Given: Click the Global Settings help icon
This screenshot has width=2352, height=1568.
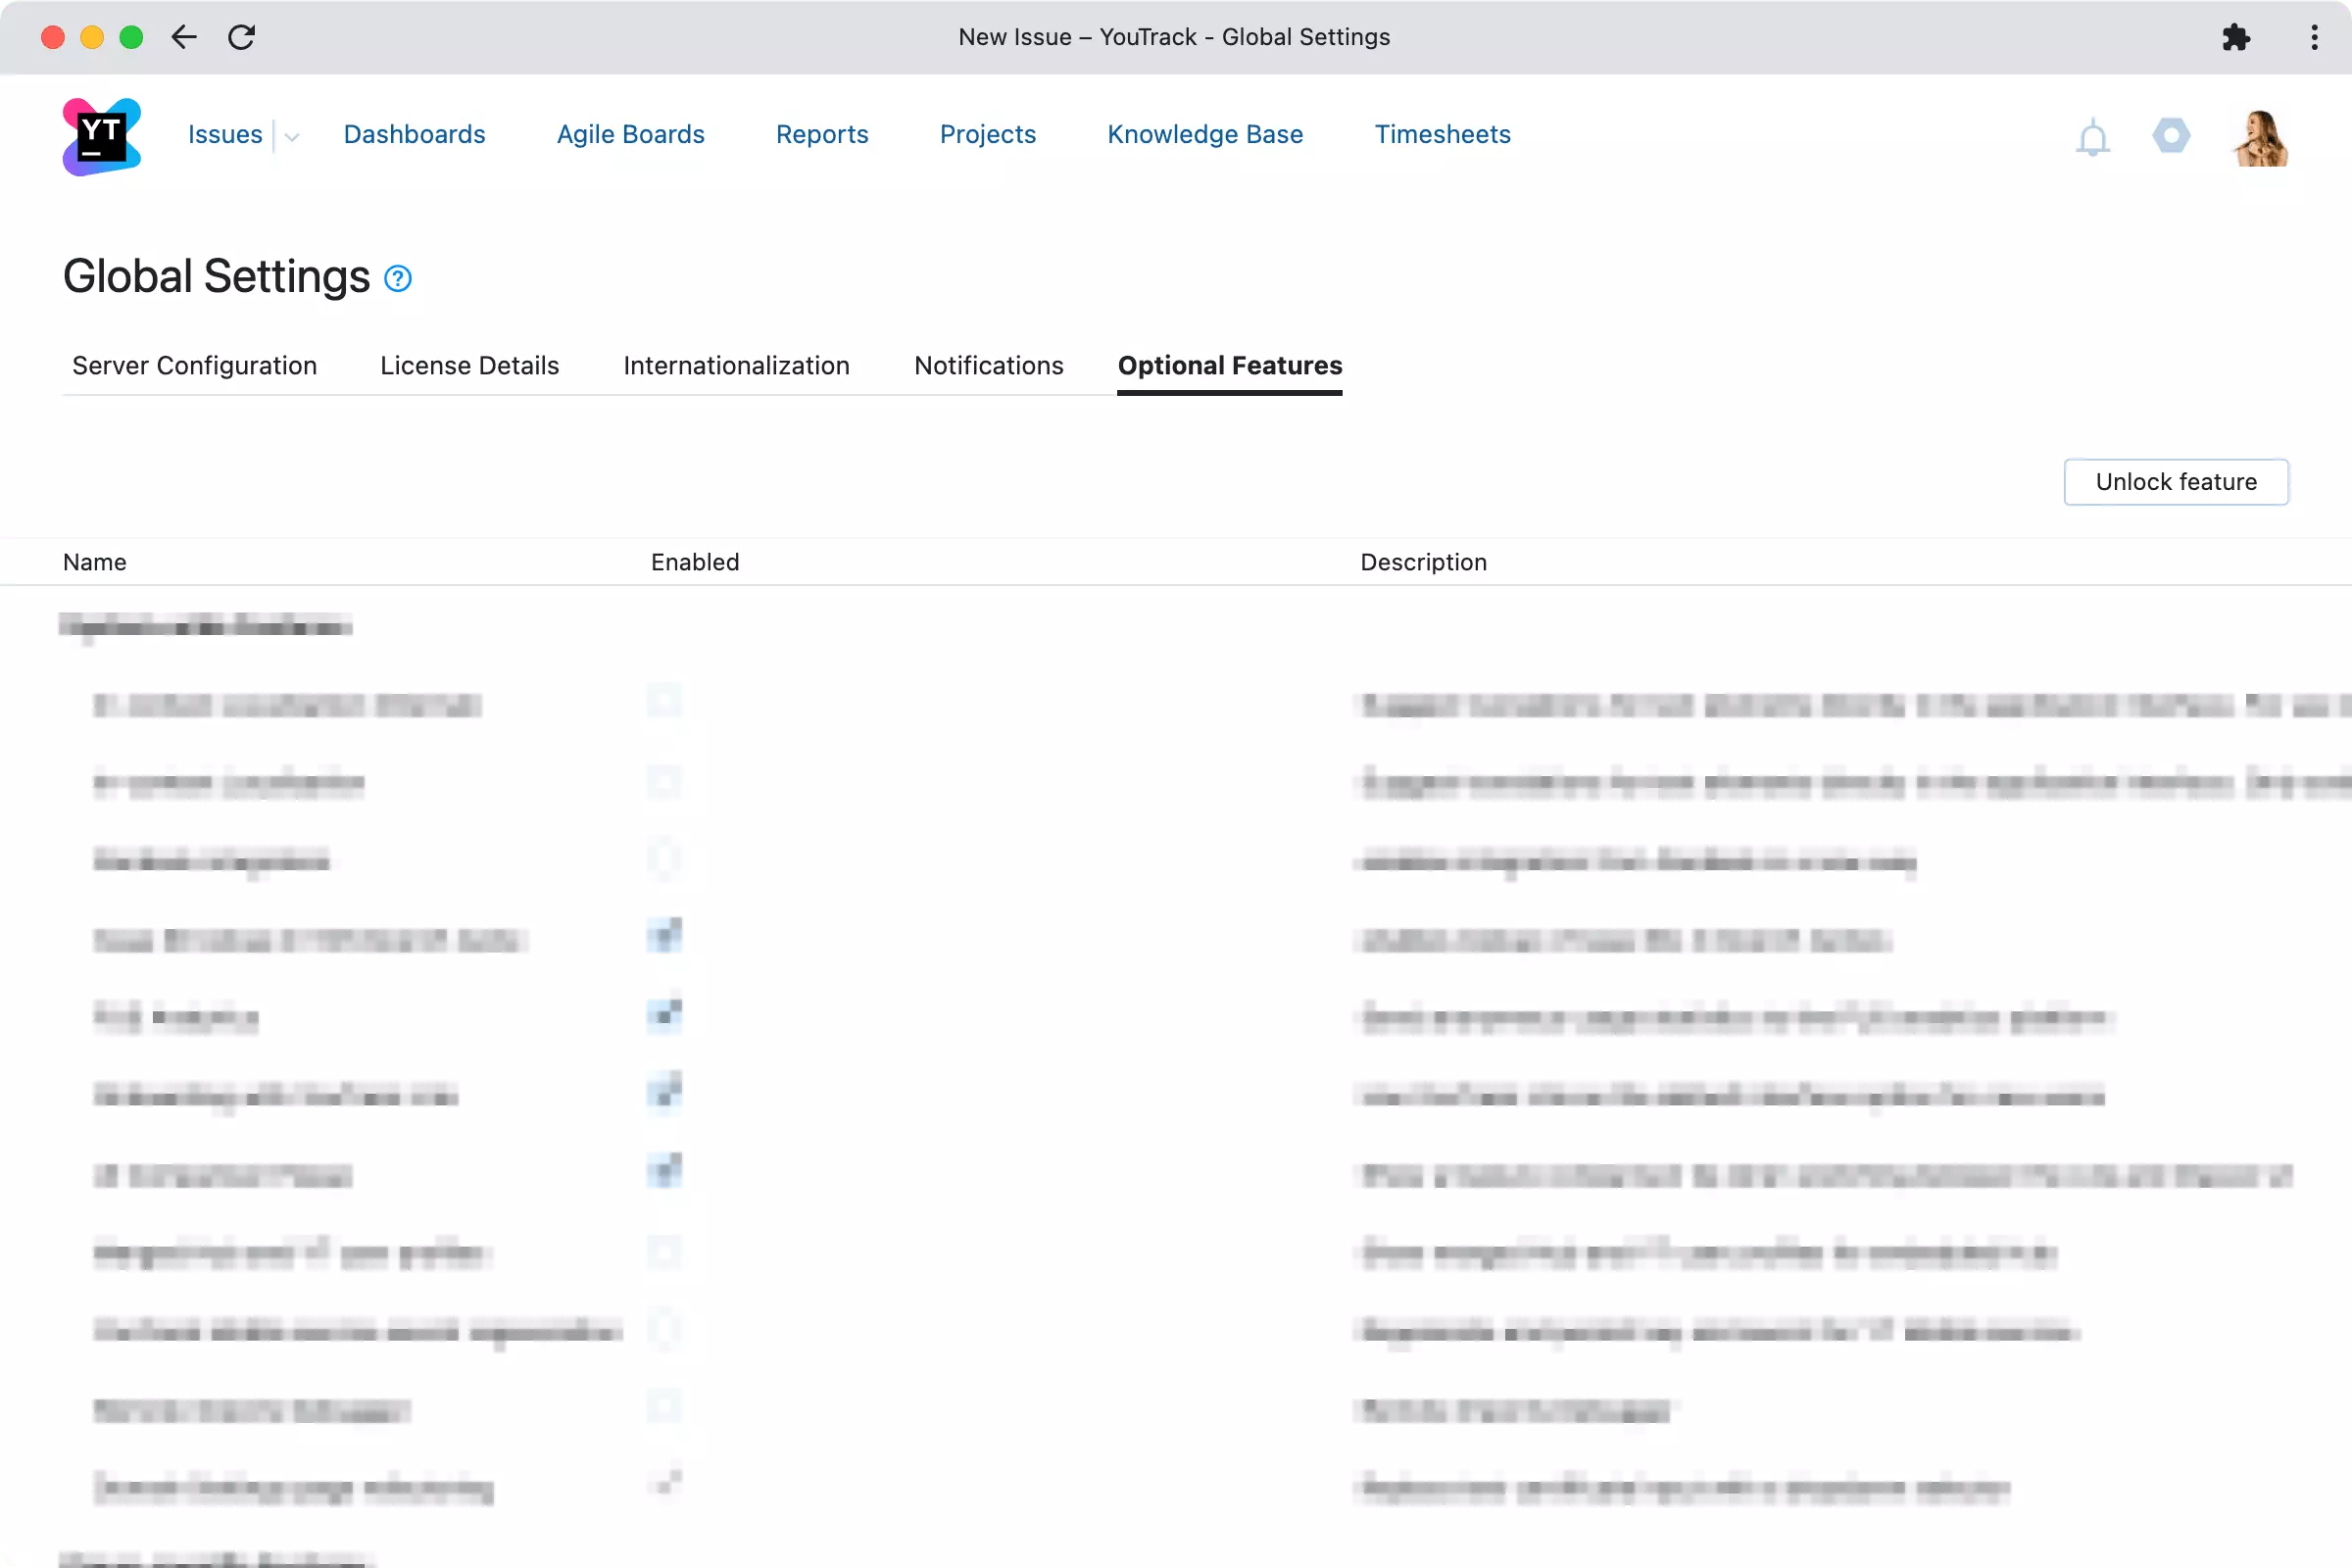Looking at the screenshot, I should coord(398,278).
